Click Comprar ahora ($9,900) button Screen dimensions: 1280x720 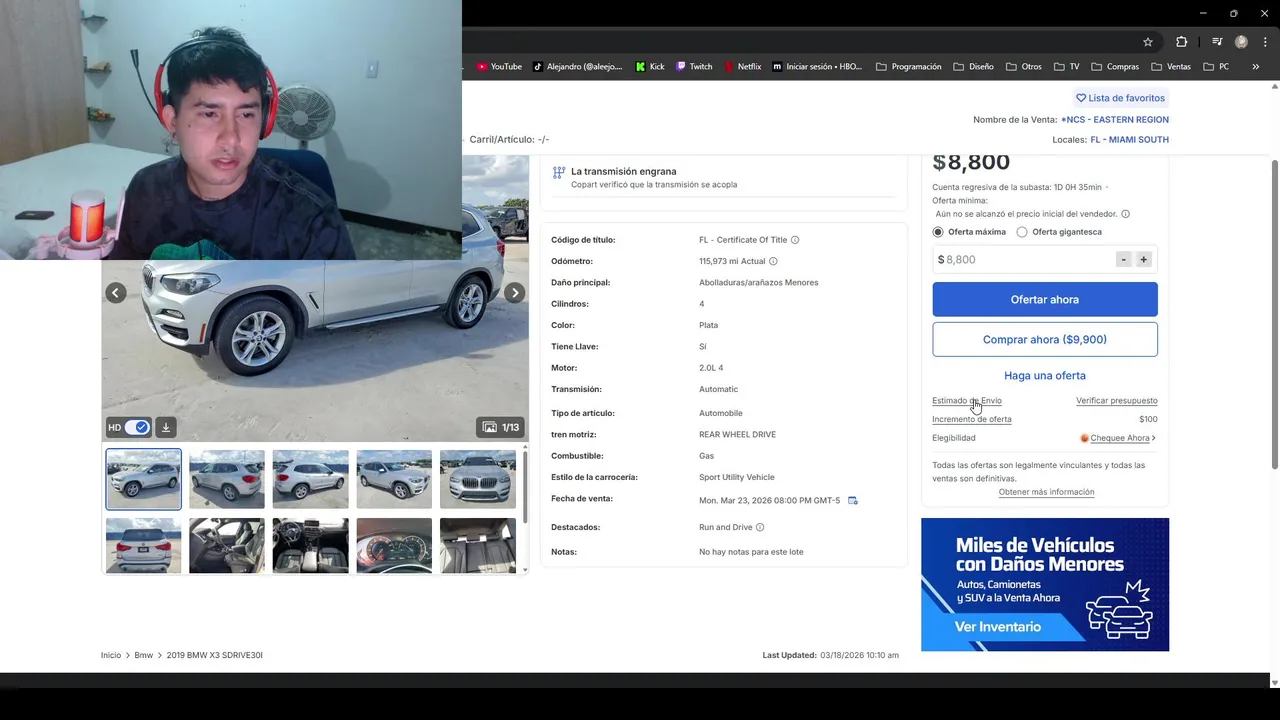pos(1045,339)
